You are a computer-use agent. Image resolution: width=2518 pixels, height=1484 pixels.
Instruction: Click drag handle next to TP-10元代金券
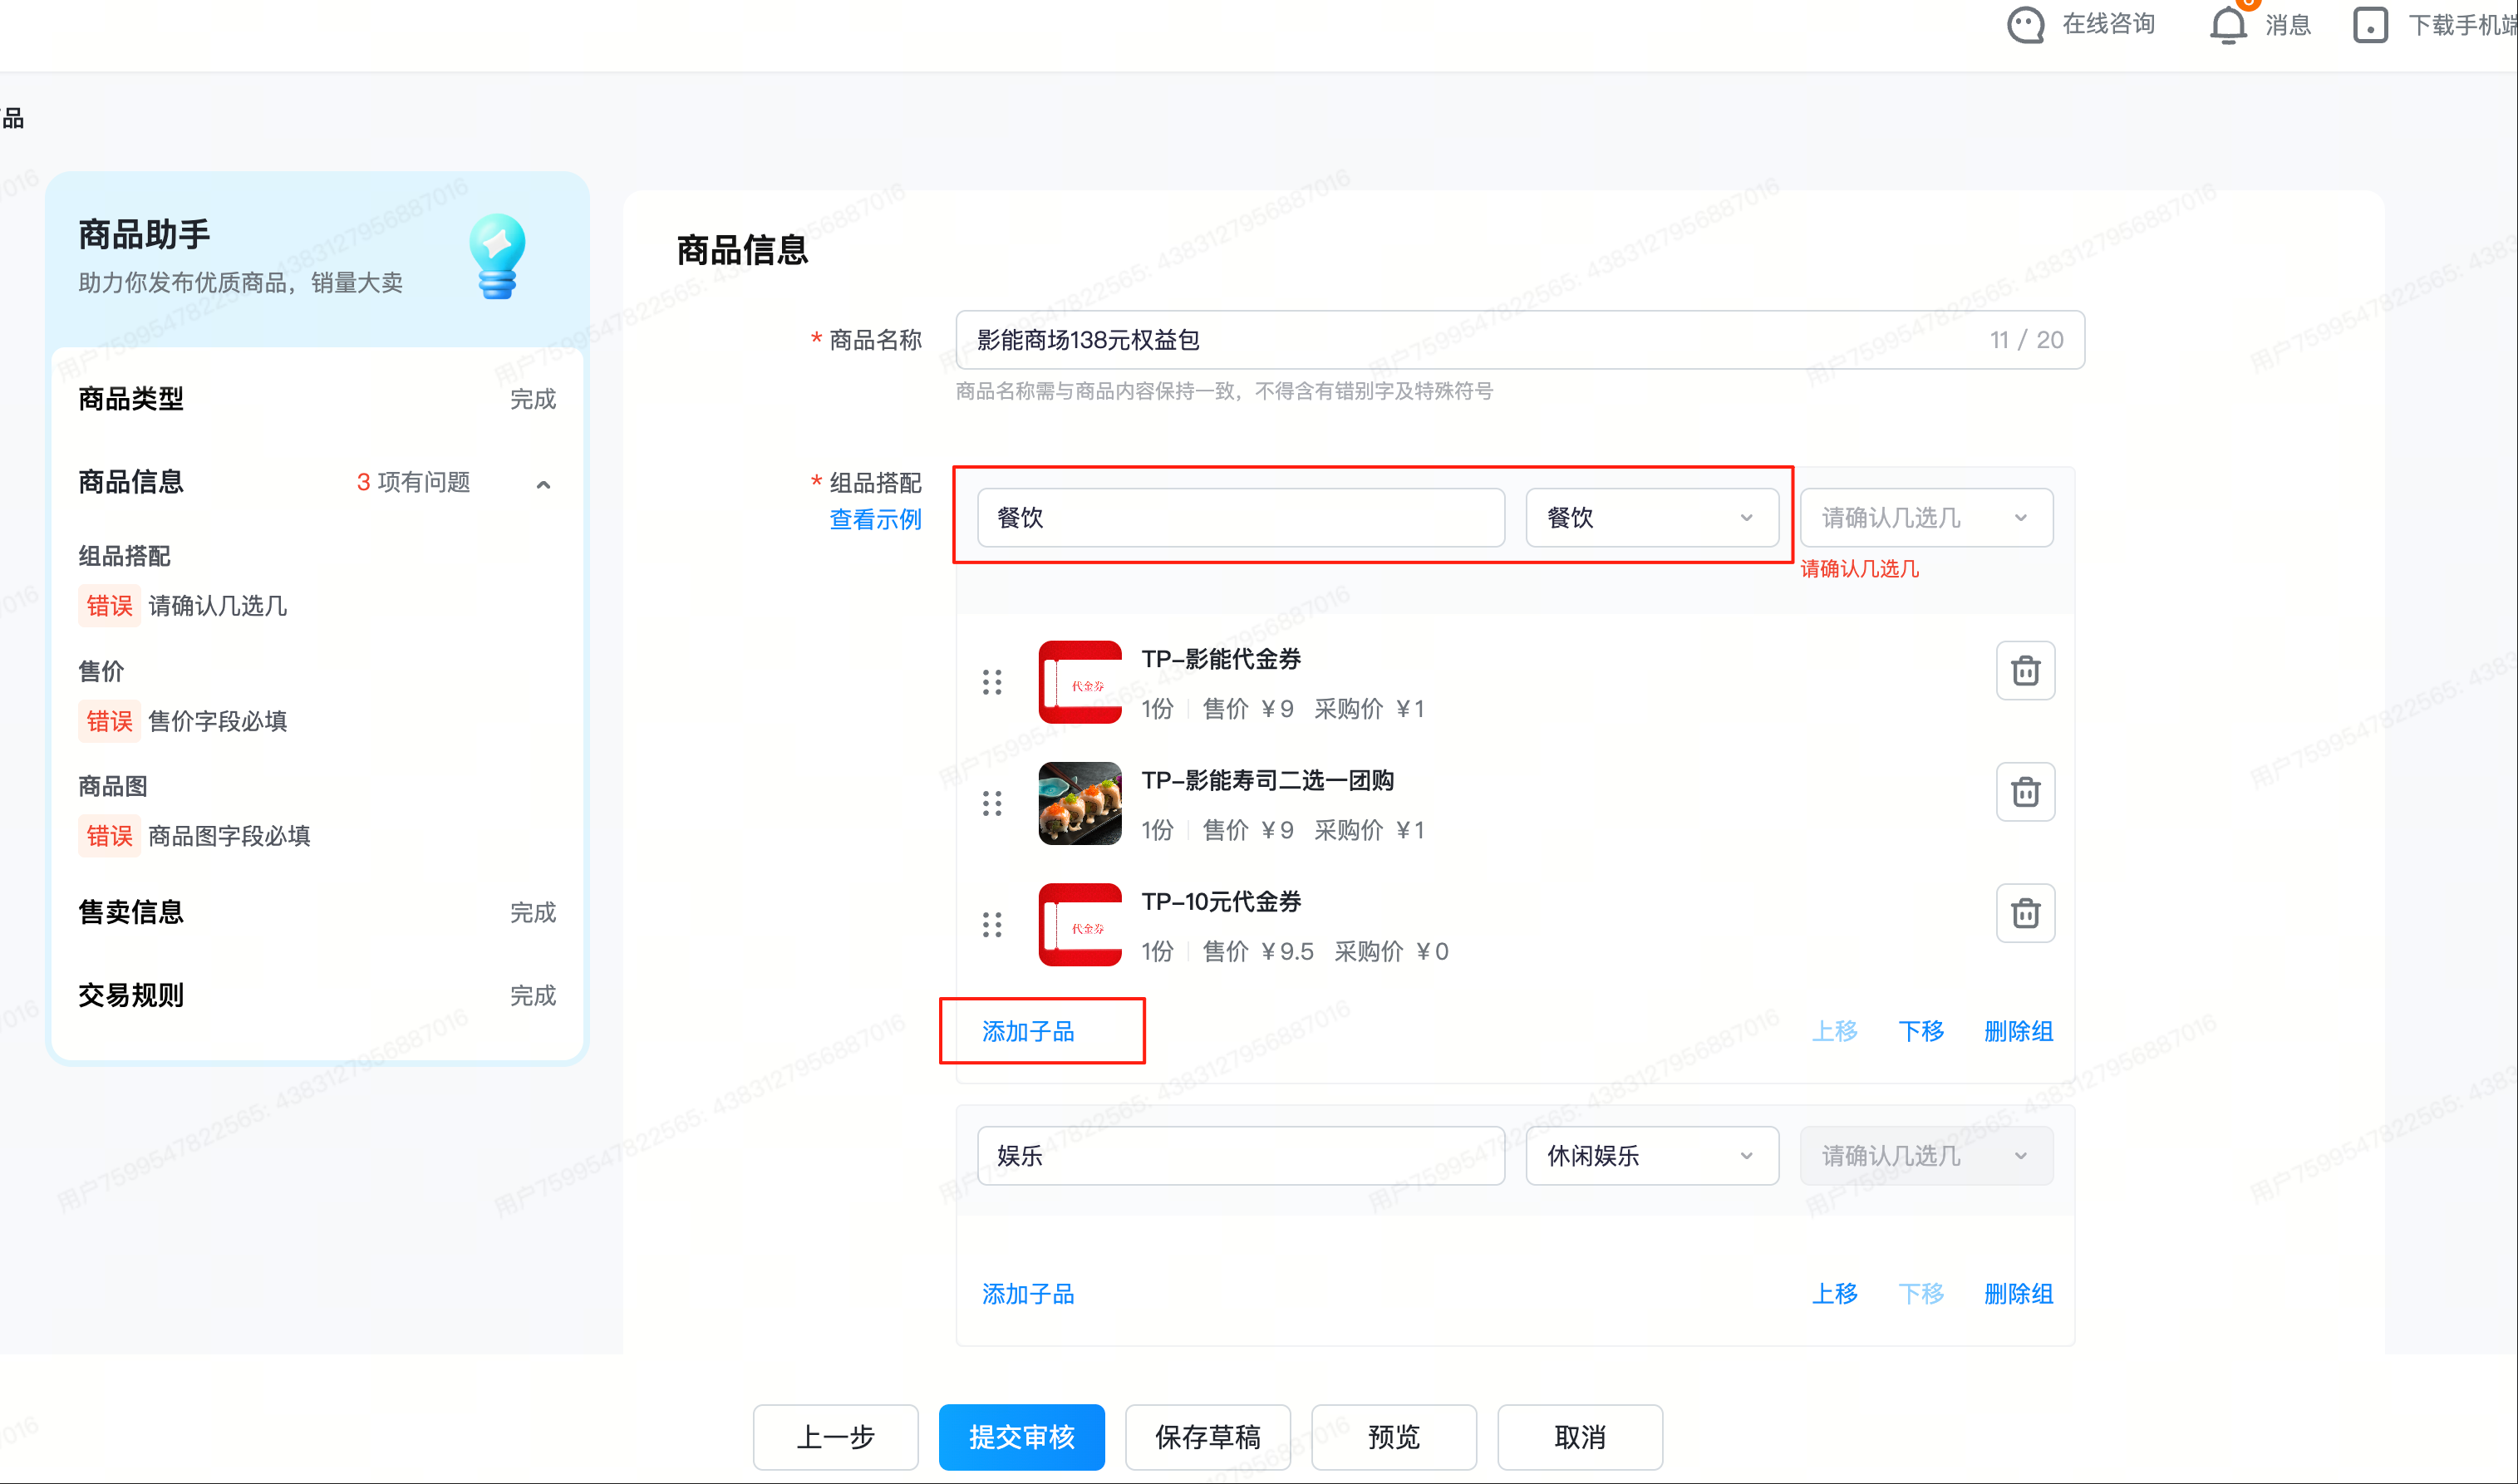(x=991, y=925)
